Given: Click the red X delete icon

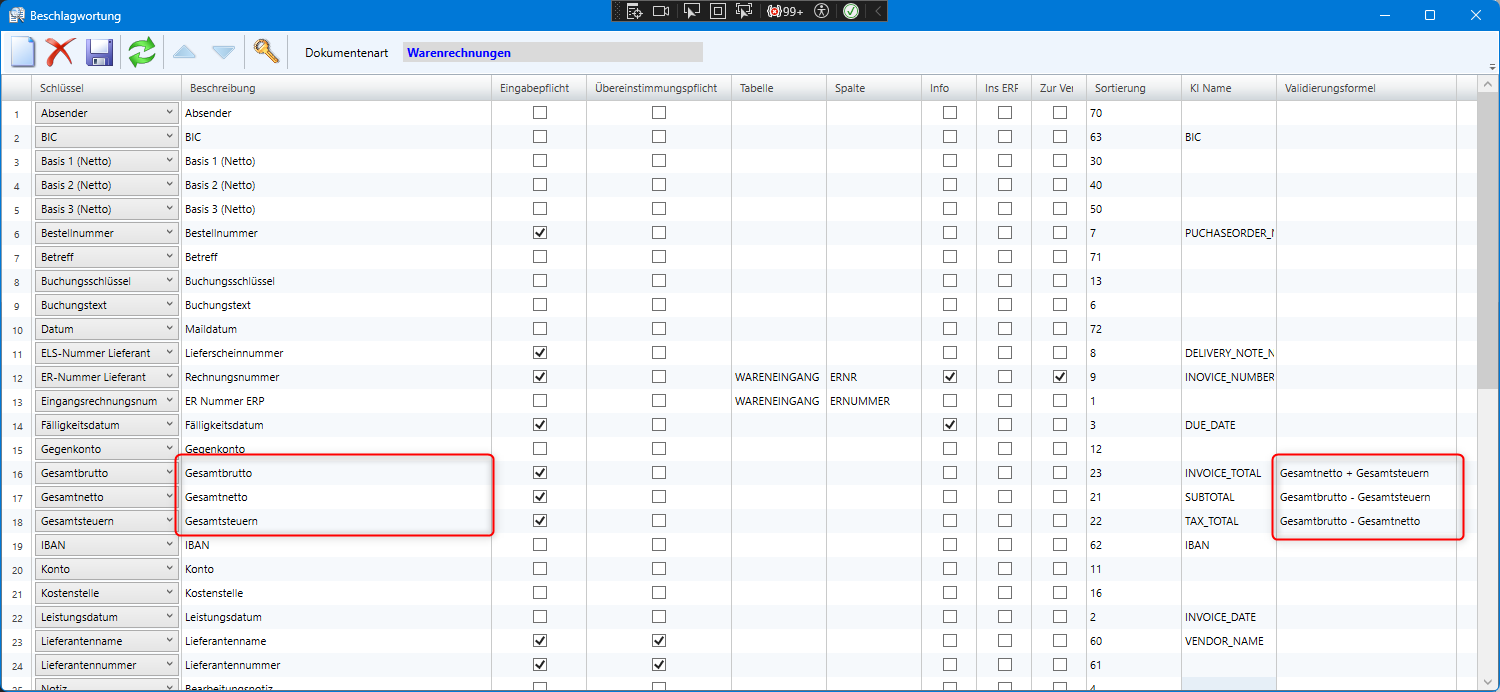Looking at the screenshot, I should [x=61, y=52].
